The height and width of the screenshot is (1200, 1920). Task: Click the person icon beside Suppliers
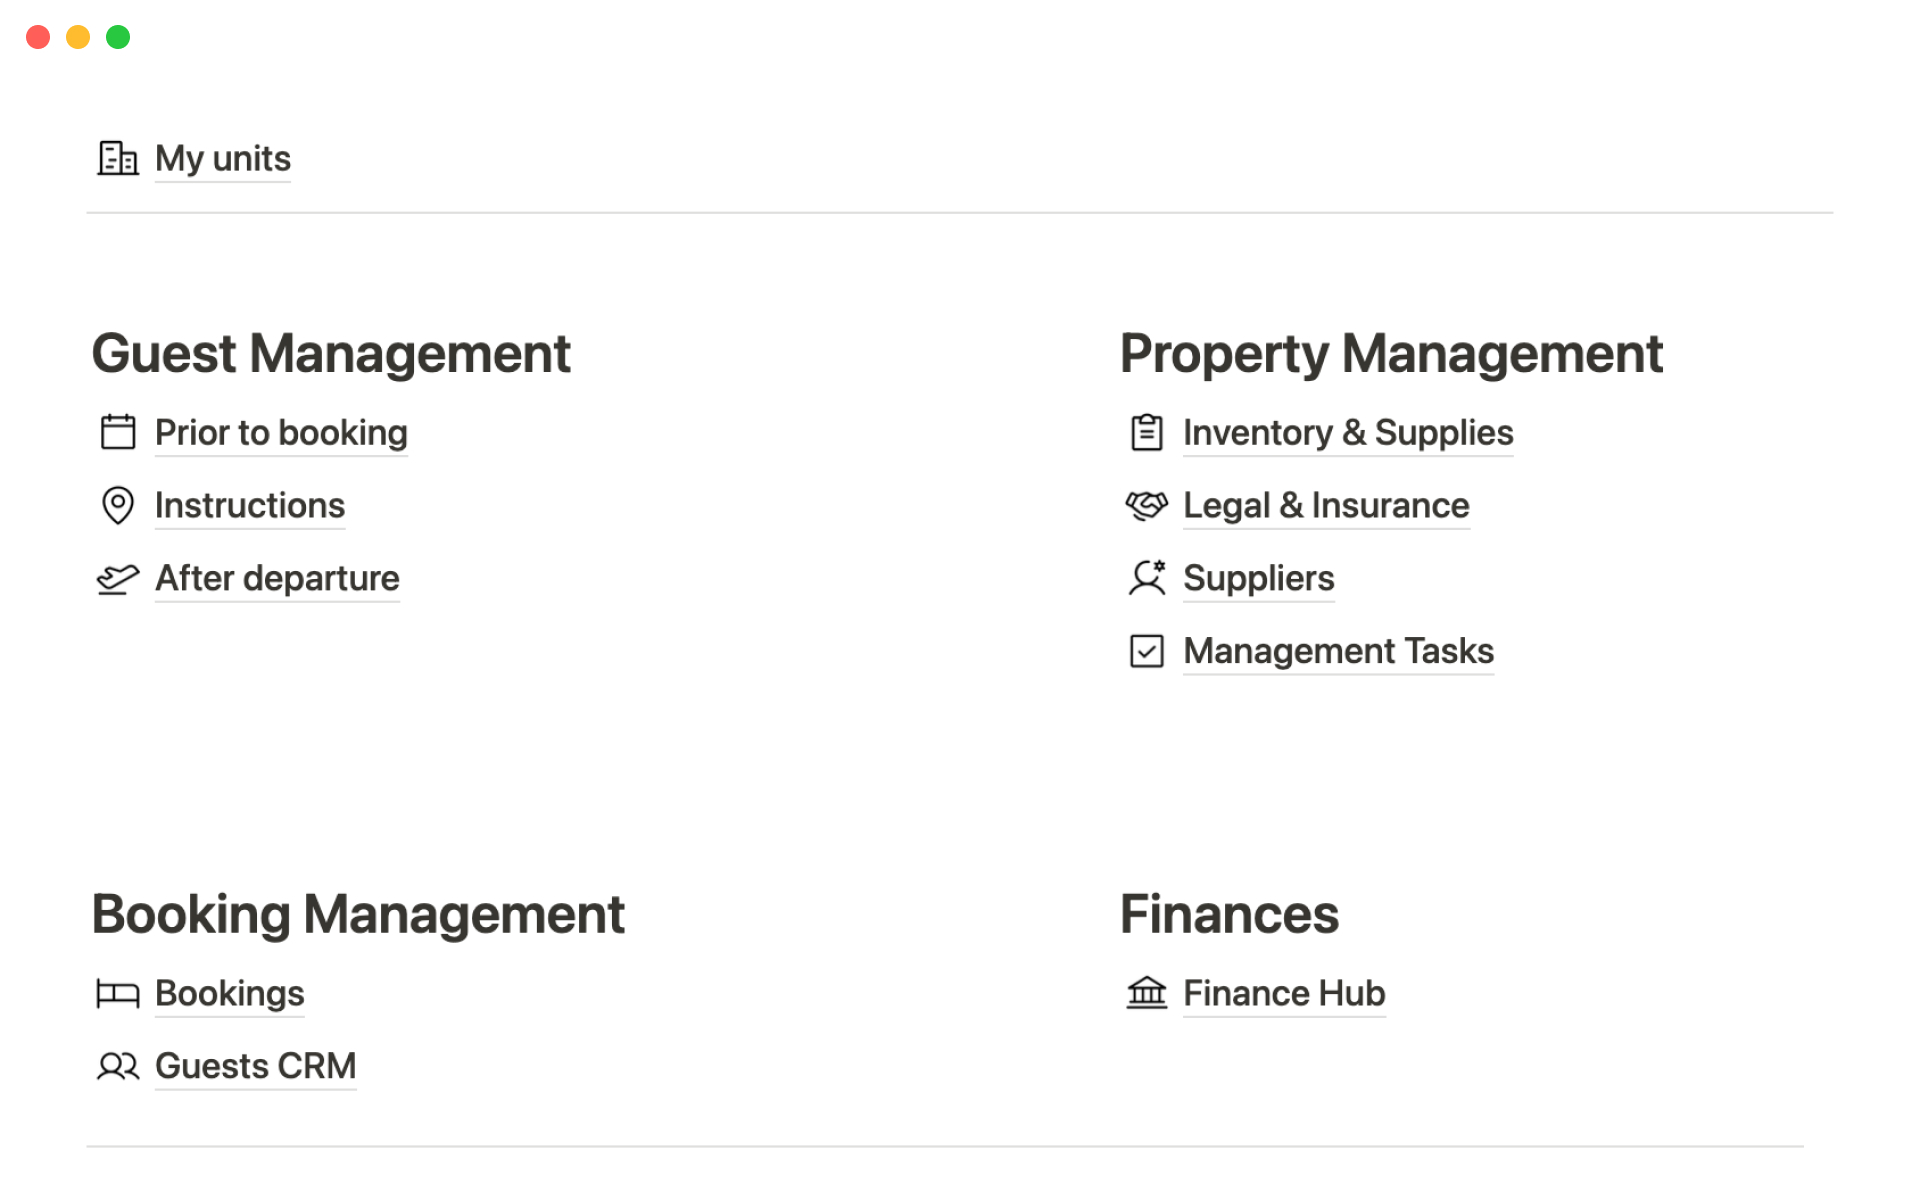1146,578
